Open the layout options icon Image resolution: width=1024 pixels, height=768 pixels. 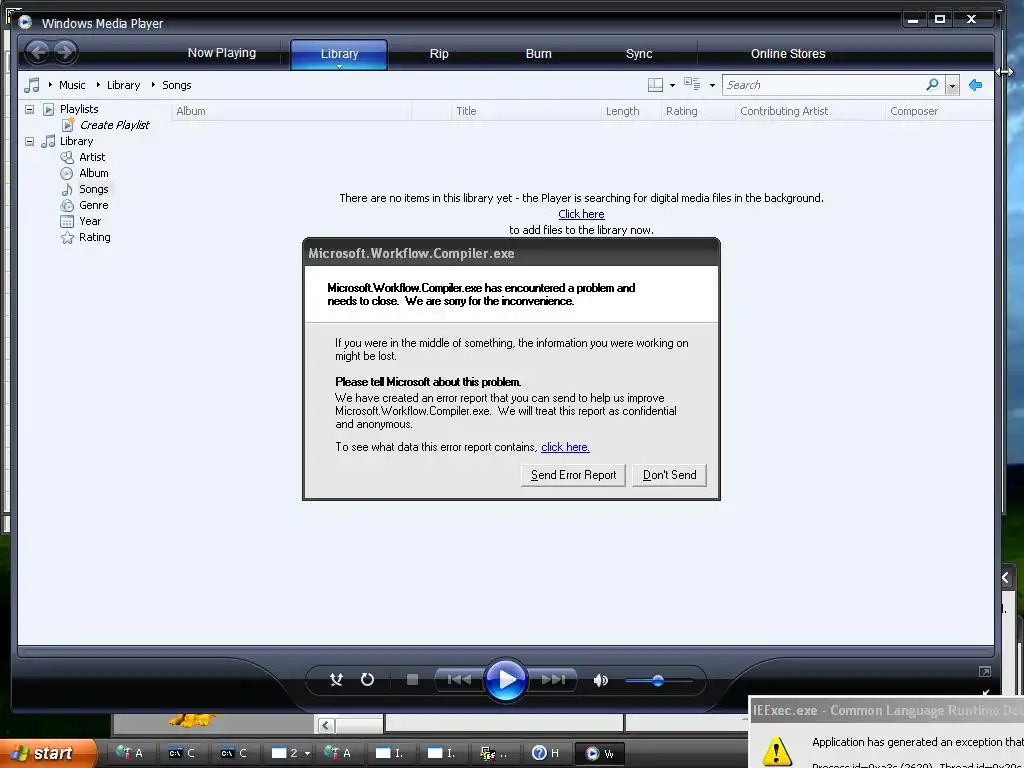pos(655,85)
